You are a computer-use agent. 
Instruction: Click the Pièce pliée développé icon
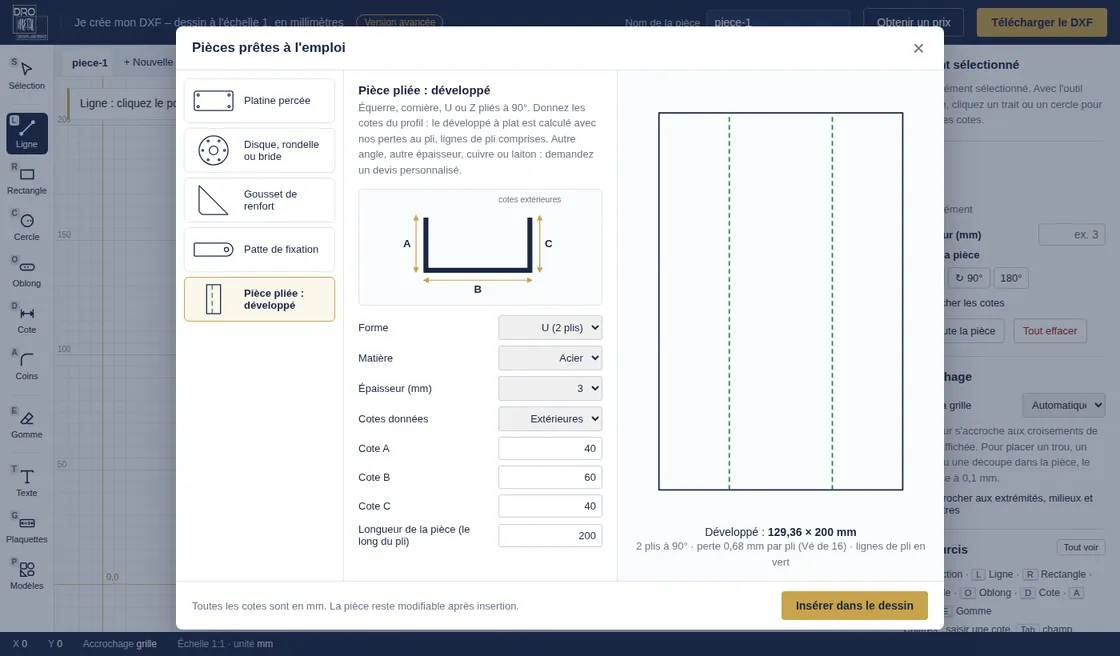(214, 299)
